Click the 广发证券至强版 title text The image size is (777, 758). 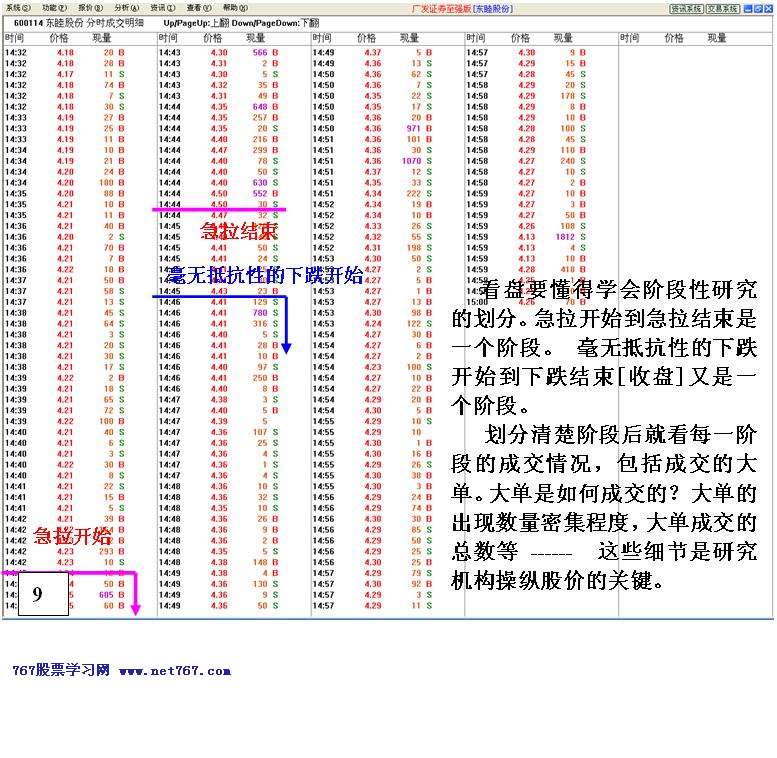point(441,9)
